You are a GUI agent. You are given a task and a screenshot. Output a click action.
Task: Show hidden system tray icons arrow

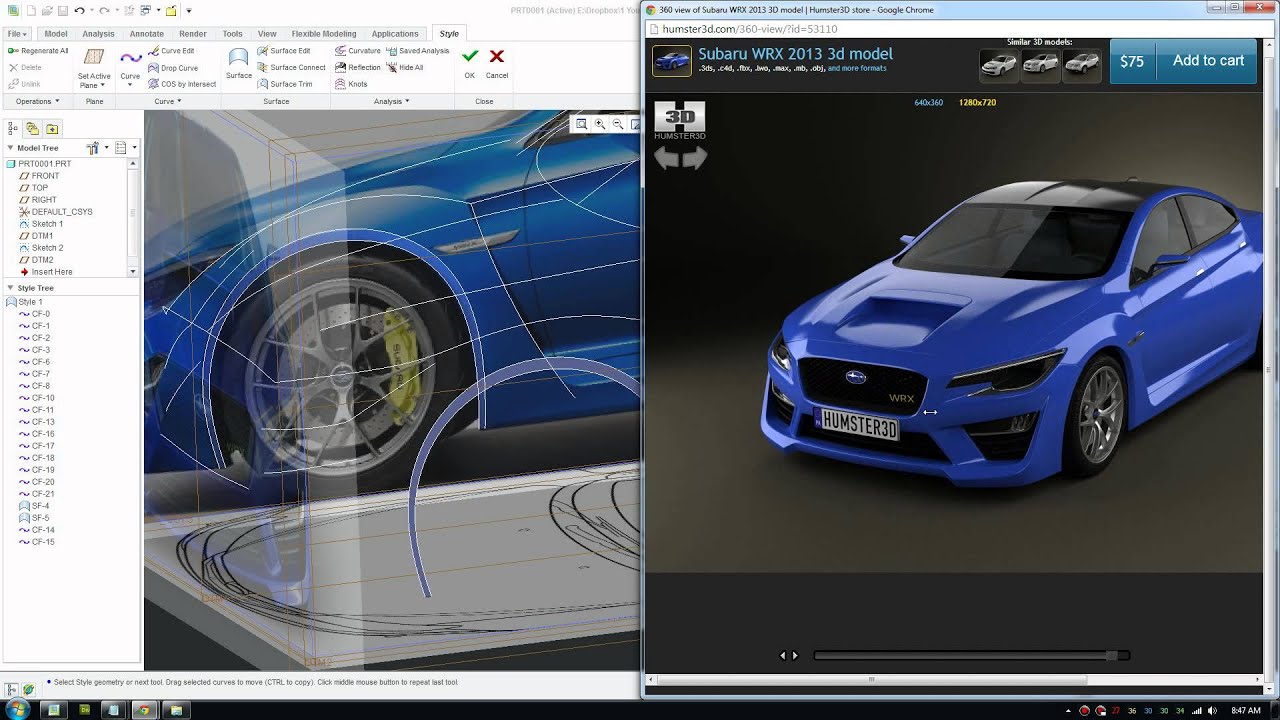tap(1068, 711)
